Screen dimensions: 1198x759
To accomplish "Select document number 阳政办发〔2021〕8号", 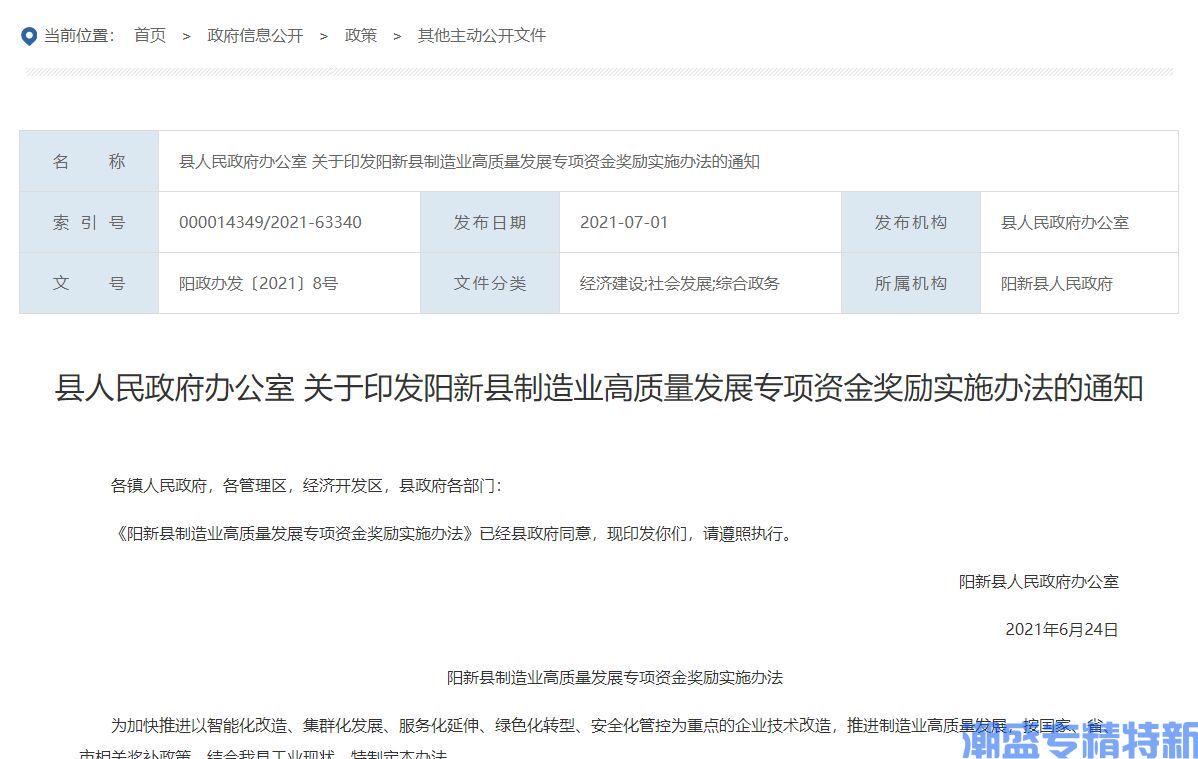I will pos(258,284).
